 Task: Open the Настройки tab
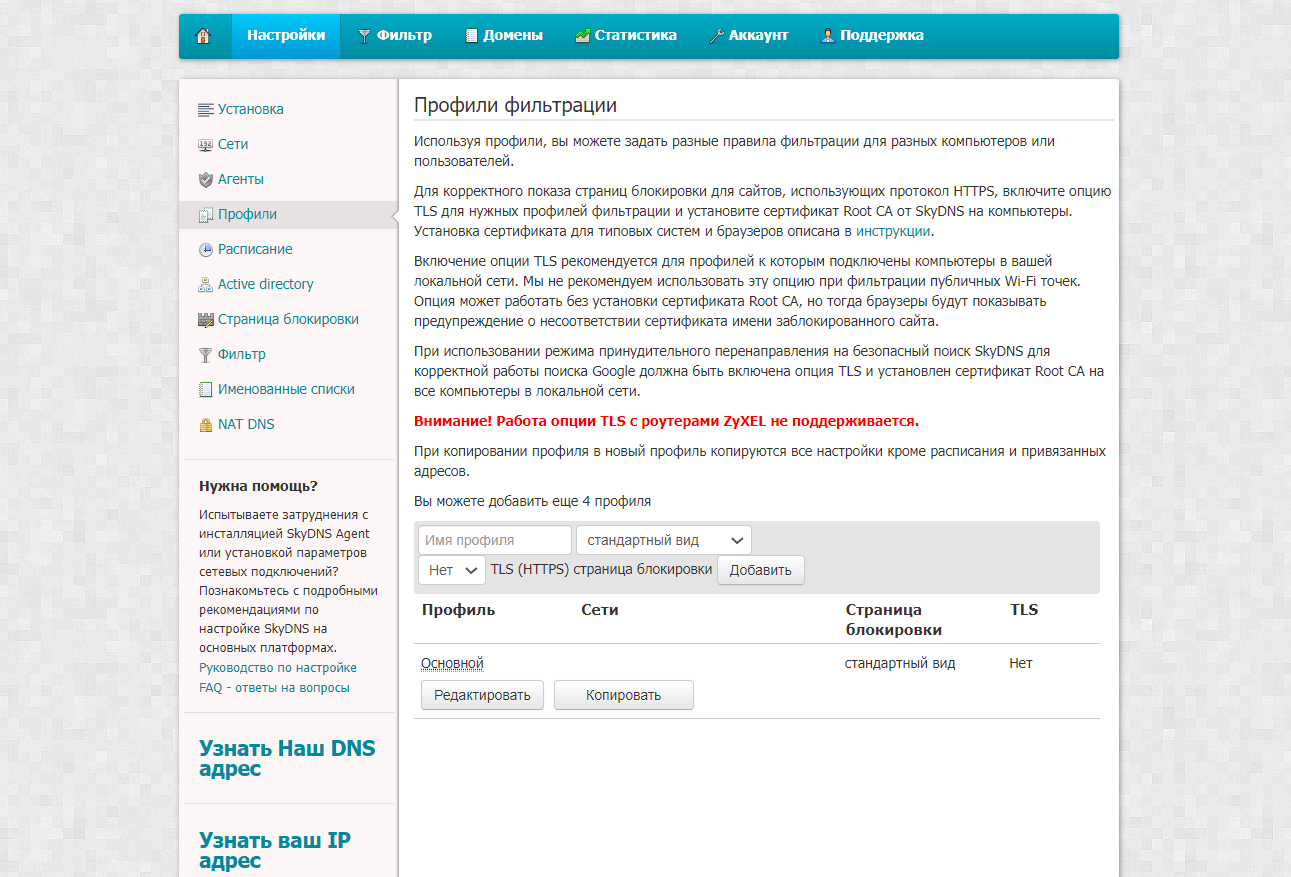[x=286, y=36]
